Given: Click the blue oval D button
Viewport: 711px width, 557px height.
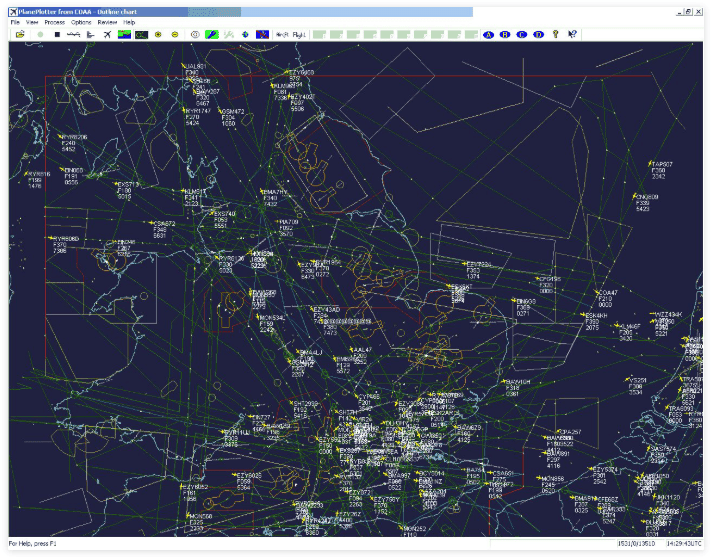Looking at the screenshot, I should pos(539,34).
